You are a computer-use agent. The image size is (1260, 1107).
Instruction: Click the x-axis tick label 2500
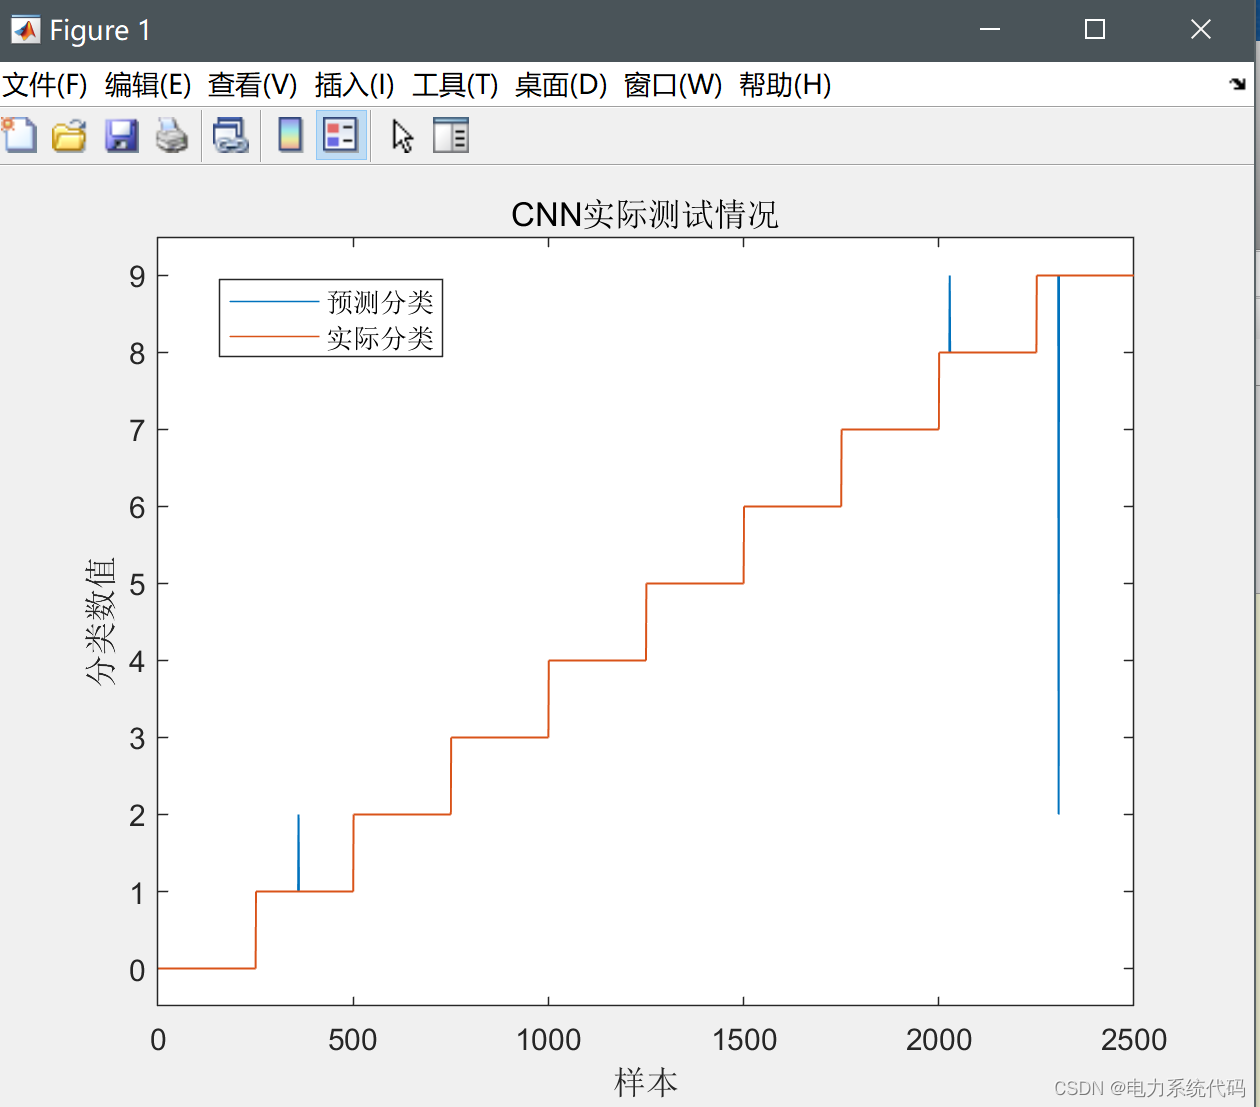pos(1133,1040)
